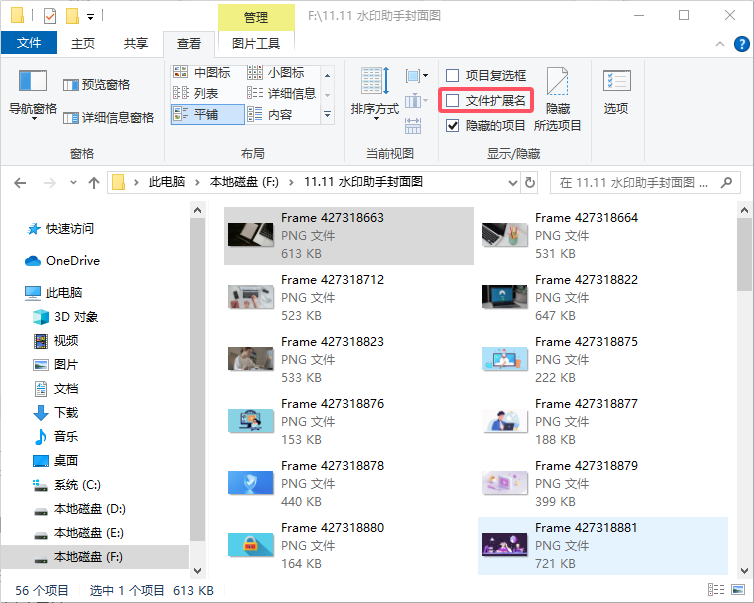Choose the 内容 content layout
The width and height of the screenshot is (754, 603).
click(x=270, y=114)
